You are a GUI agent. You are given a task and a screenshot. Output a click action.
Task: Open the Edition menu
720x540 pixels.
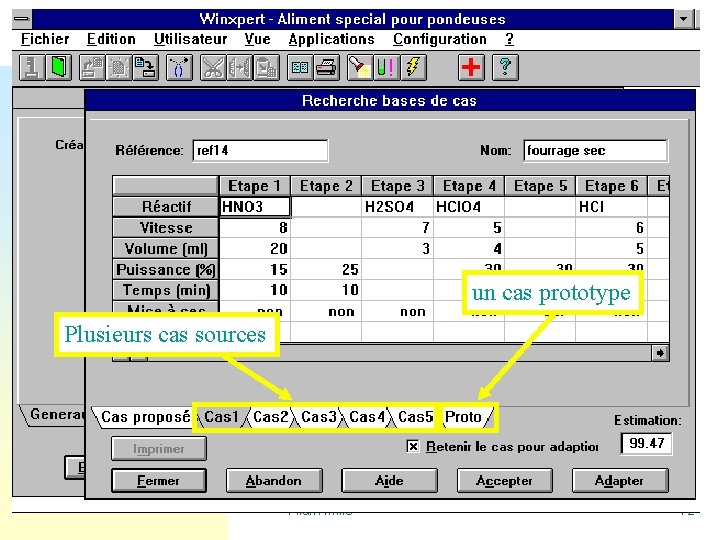(111, 39)
